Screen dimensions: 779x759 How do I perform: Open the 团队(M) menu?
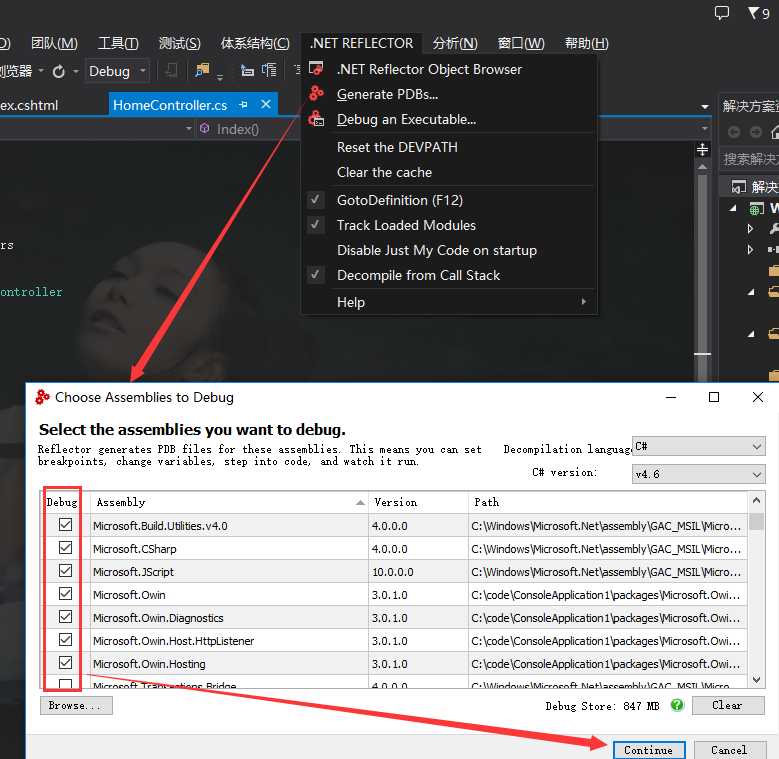pos(54,43)
